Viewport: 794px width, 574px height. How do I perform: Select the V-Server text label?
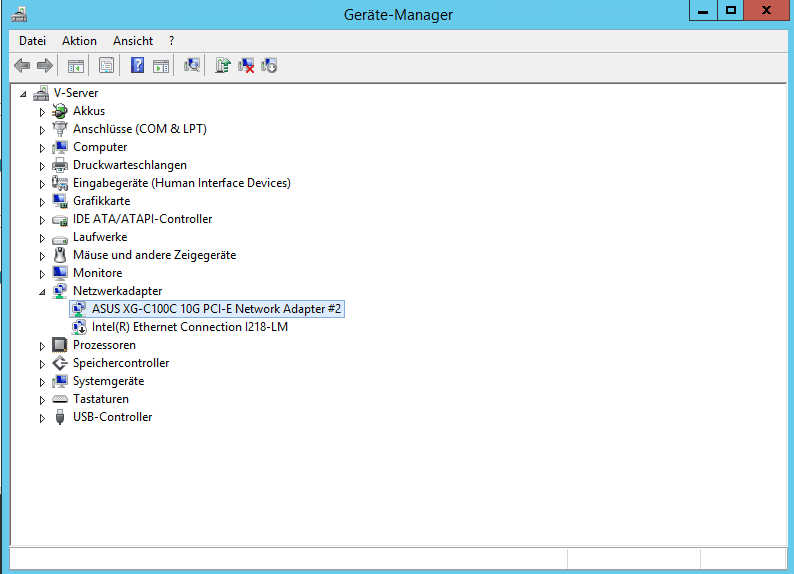(x=76, y=93)
